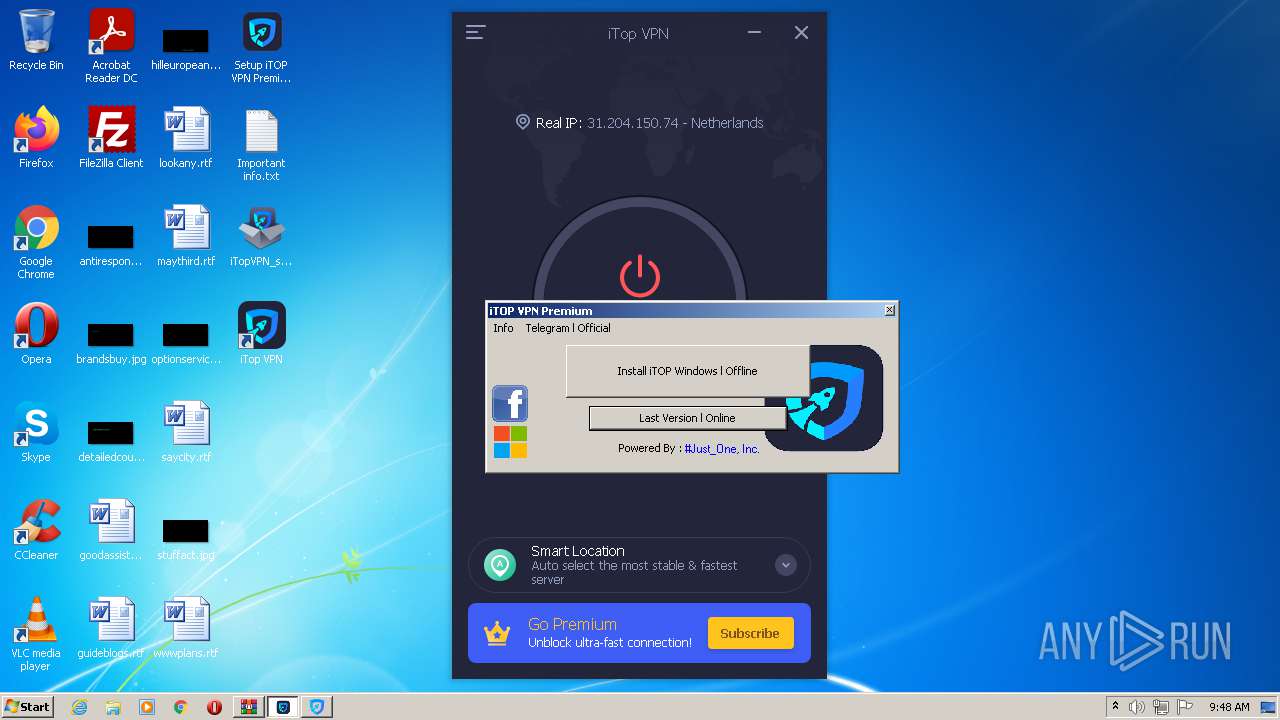This screenshot has width=1280, height=720.
Task: Click the Subscribe button
Action: (x=750, y=633)
